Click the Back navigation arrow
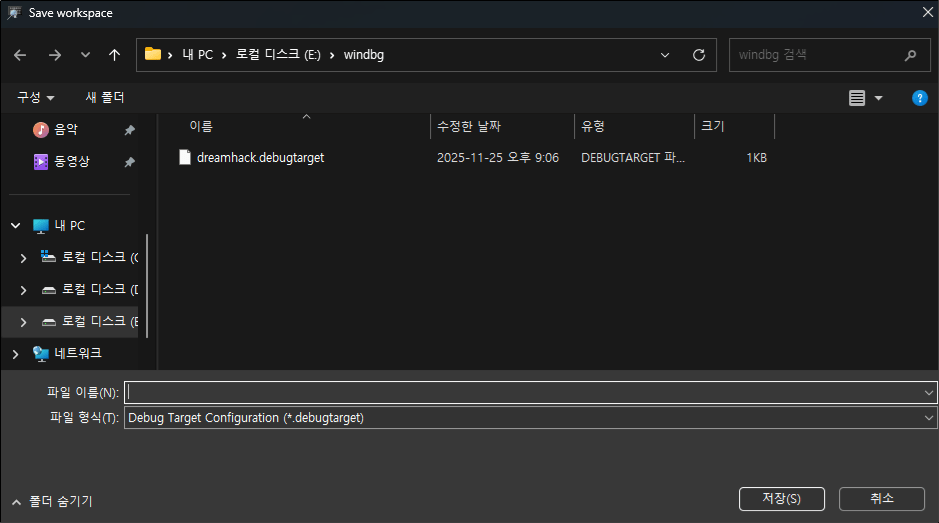Image resolution: width=939 pixels, height=523 pixels. tap(21, 55)
